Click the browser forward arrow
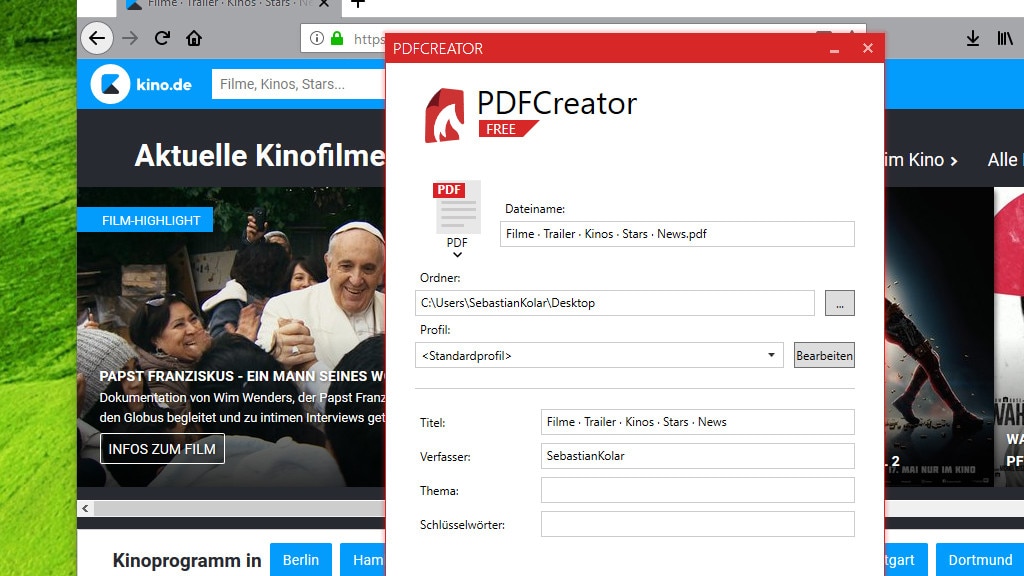The width and height of the screenshot is (1024, 576). pos(129,39)
